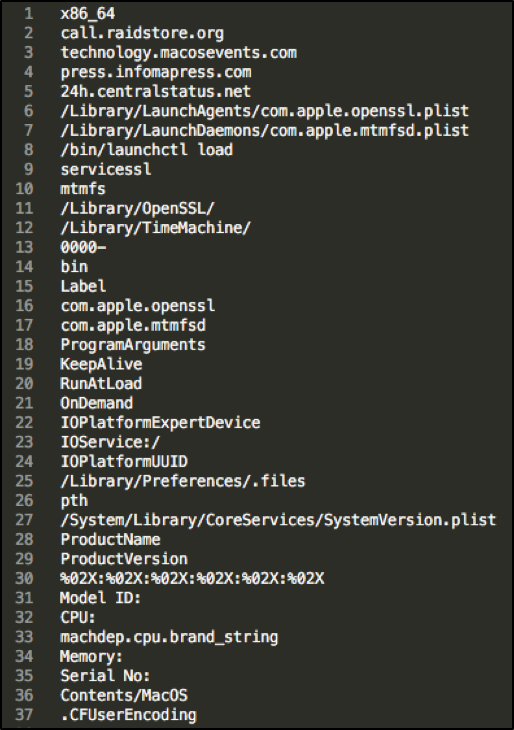The height and width of the screenshot is (730, 514).
Task: Click the call.raidstore.org string on line 2
Action: point(142,33)
